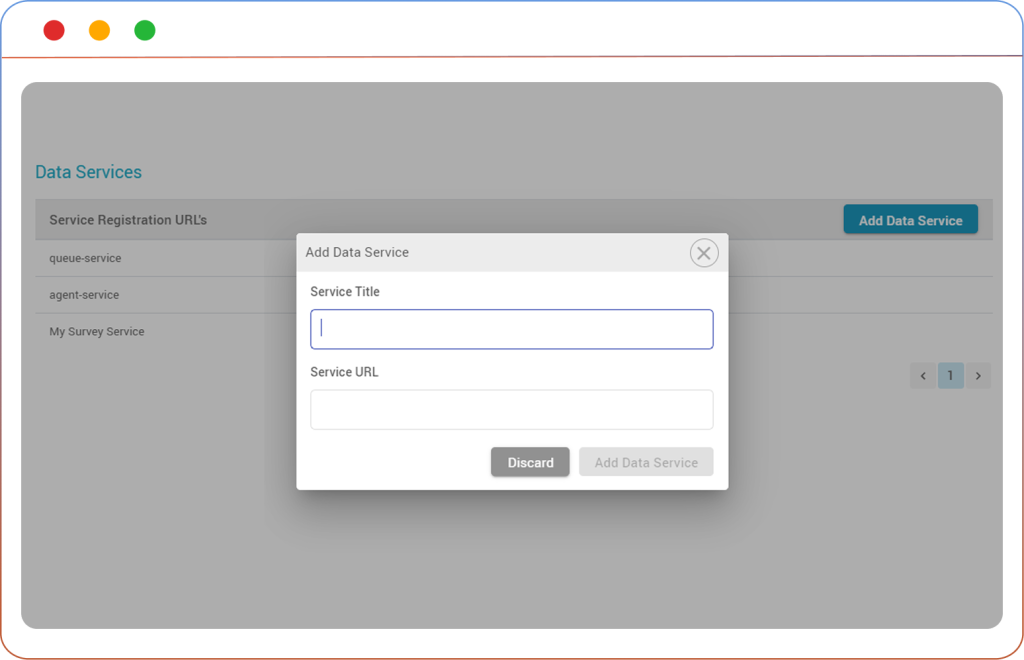The image size is (1024, 660).
Task: Click the Service Title input field
Action: [x=511, y=329]
